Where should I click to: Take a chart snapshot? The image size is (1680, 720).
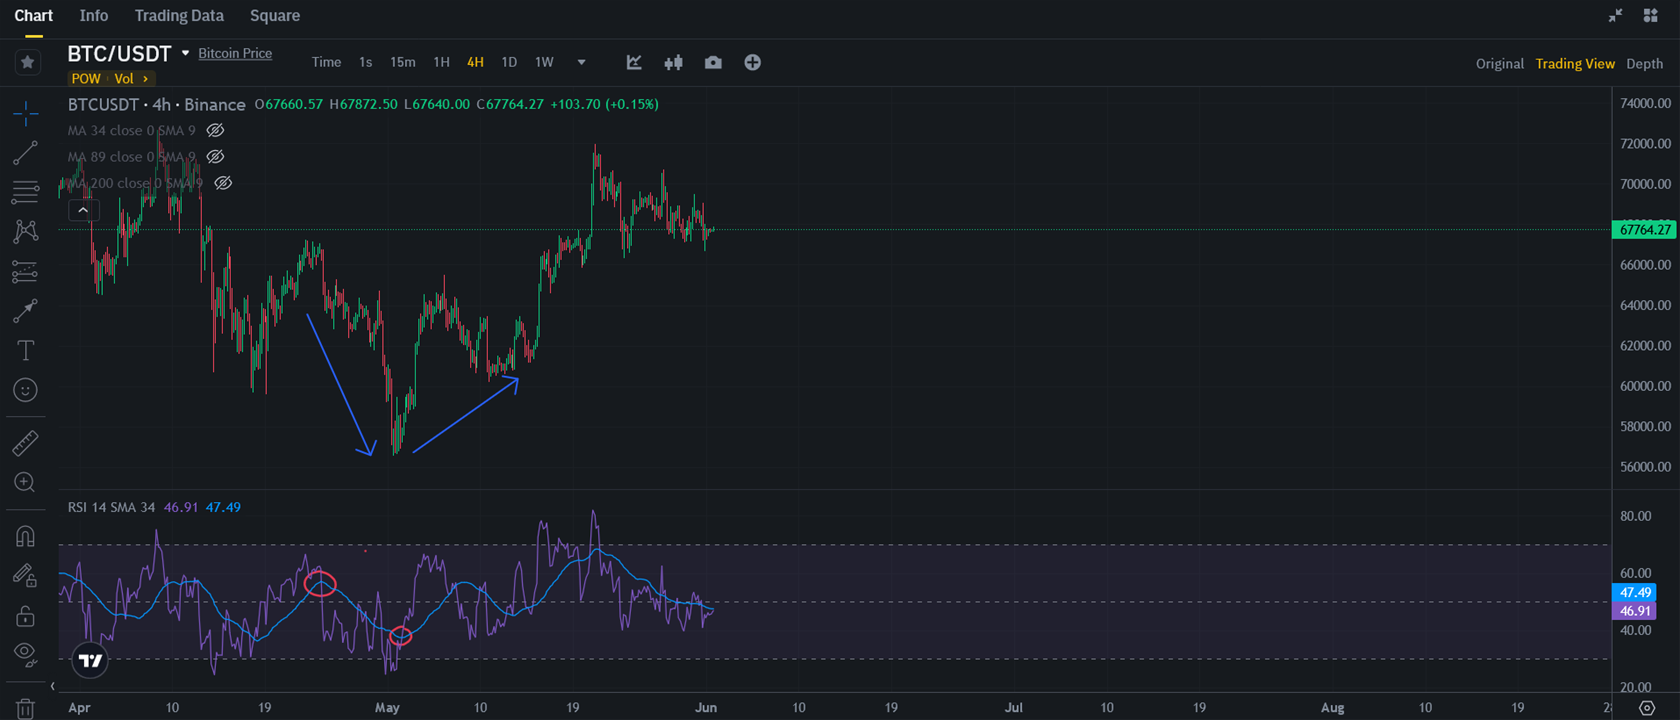pos(713,62)
